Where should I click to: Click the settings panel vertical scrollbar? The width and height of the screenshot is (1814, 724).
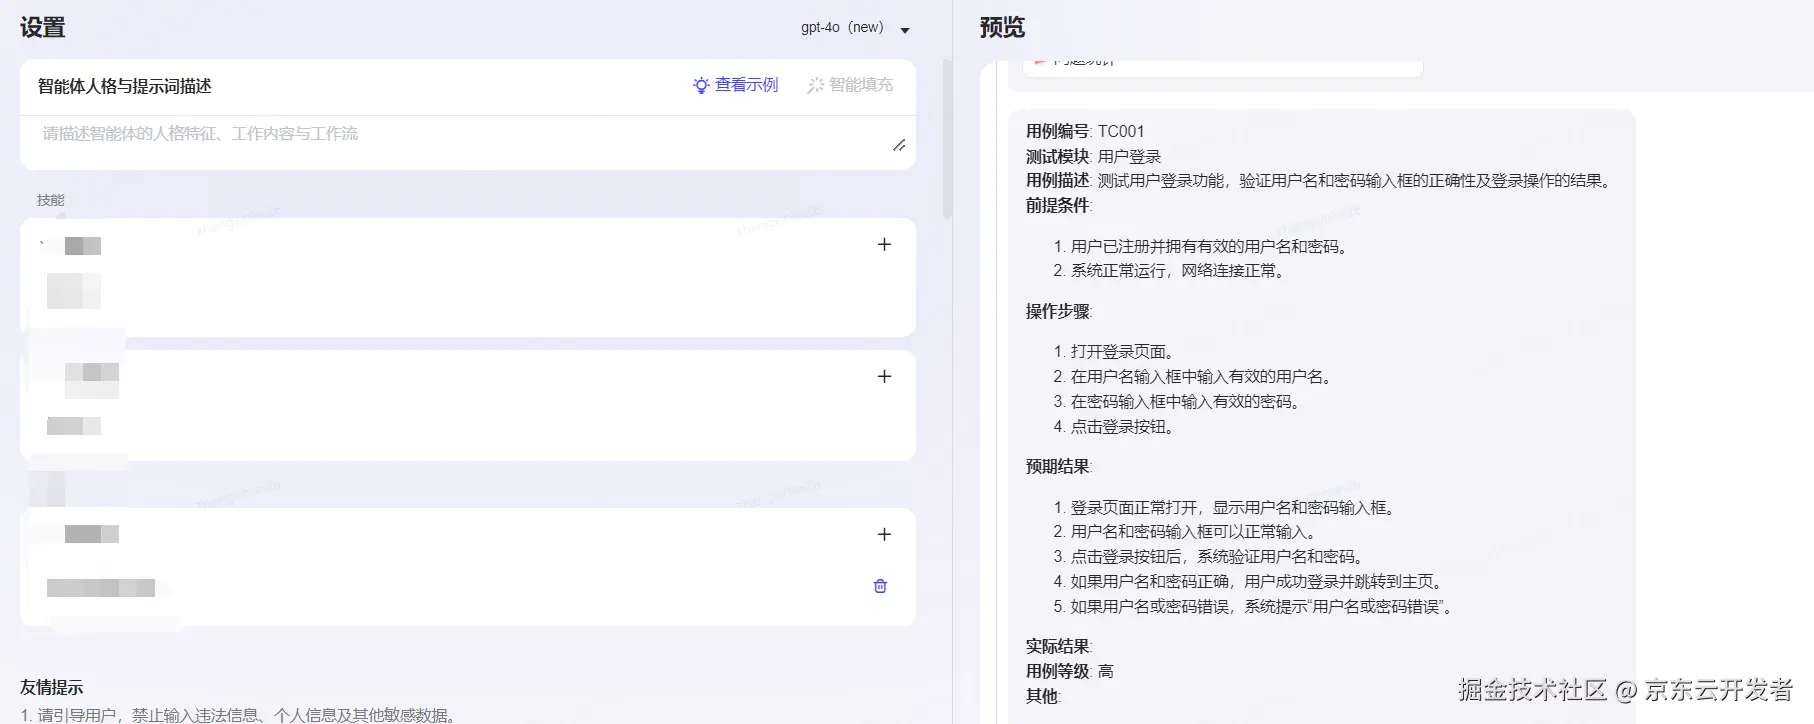tap(947, 139)
